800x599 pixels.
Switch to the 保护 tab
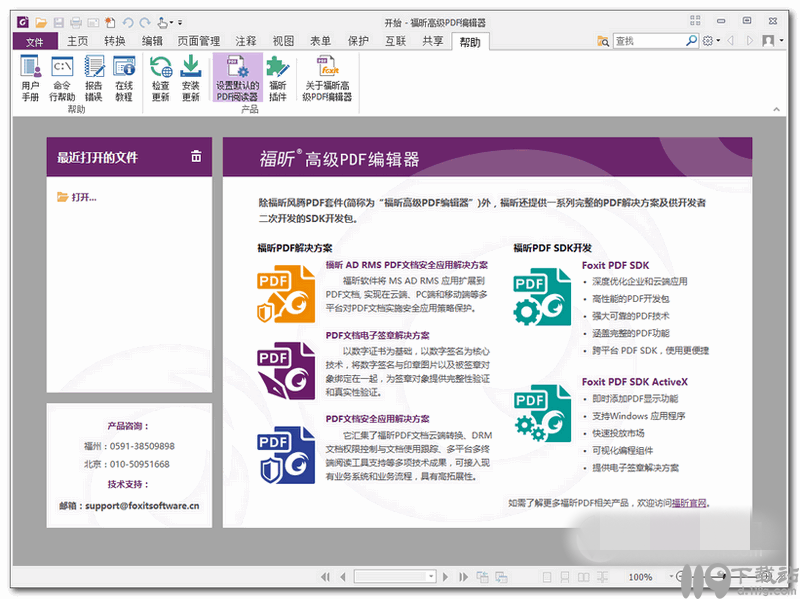tap(358, 41)
